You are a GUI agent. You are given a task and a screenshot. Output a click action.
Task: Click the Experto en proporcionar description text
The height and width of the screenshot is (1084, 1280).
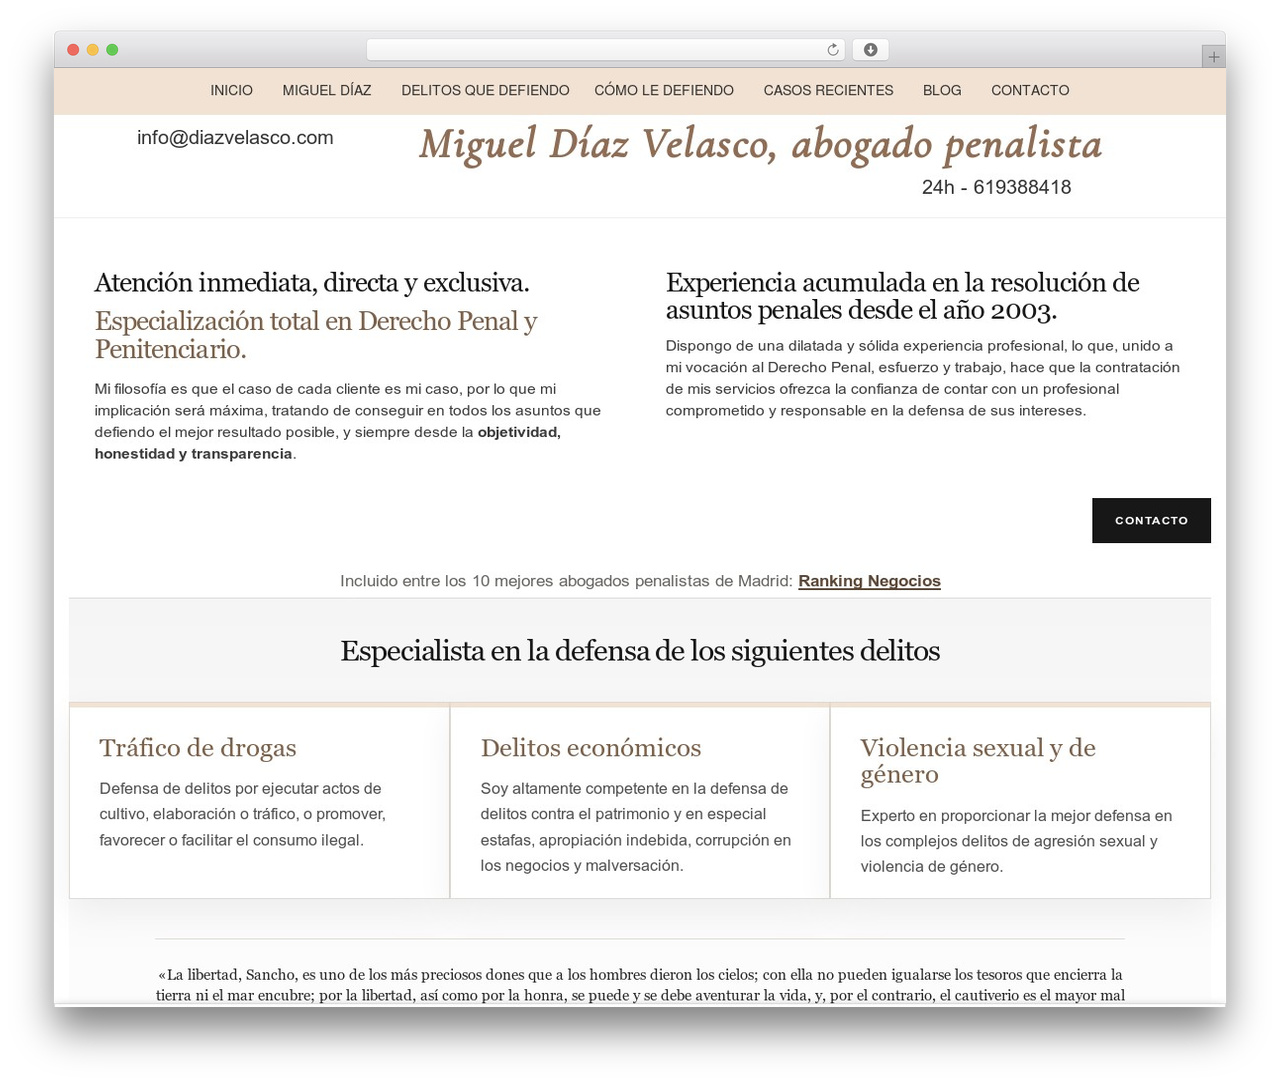[x=1016, y=841]
